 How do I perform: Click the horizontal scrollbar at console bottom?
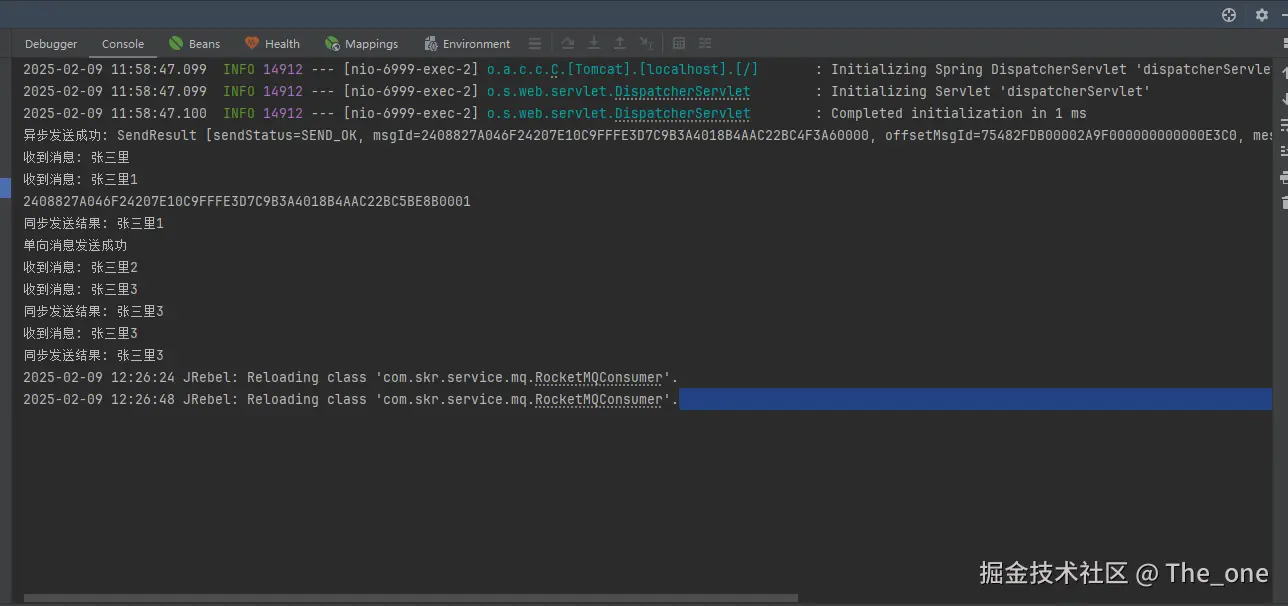410,598
